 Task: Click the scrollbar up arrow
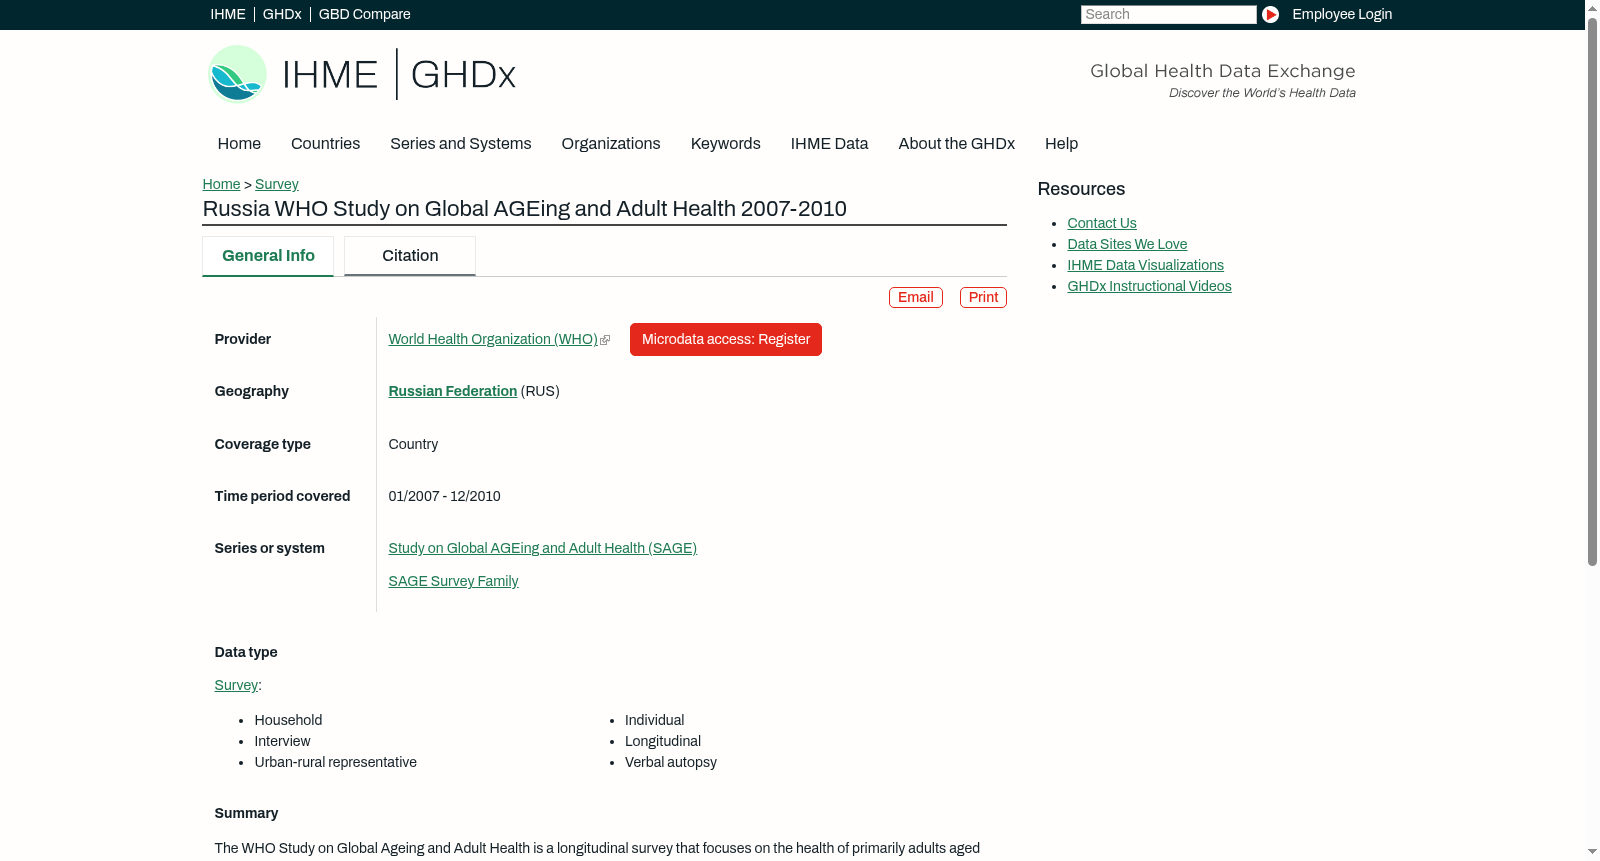point(1592,8)
